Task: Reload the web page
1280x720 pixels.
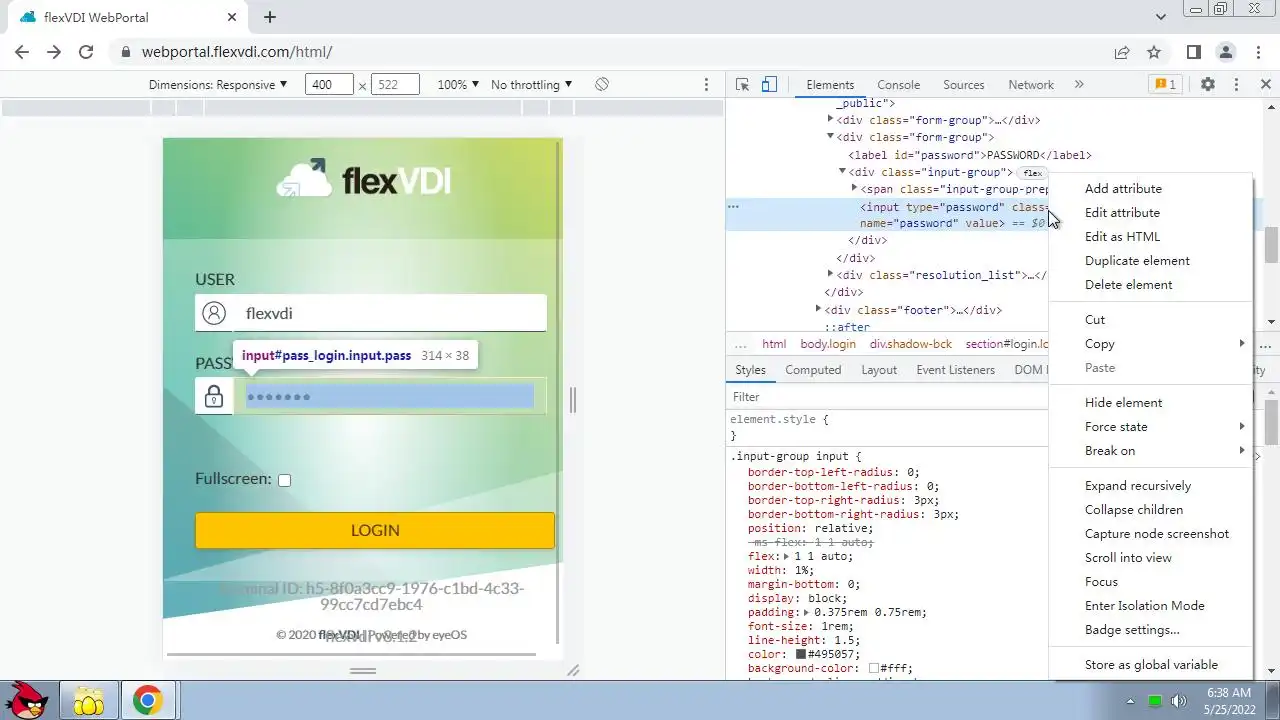Action: [x=86, y=52]
